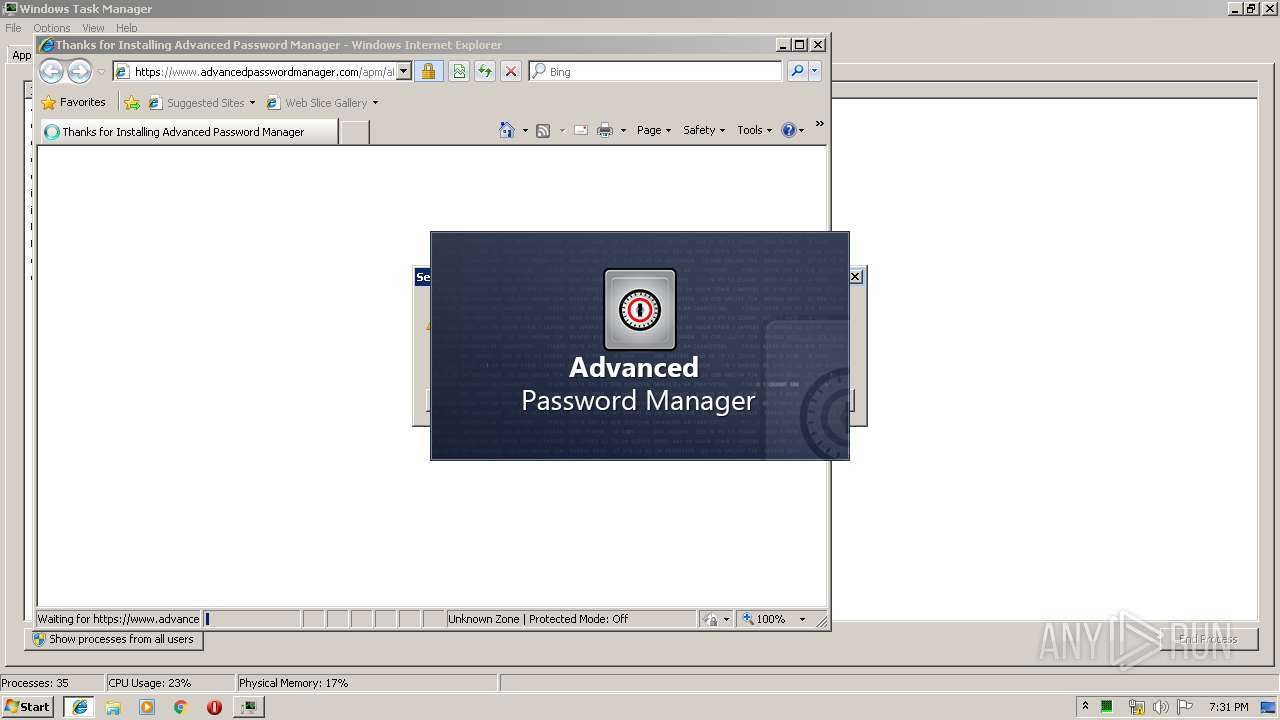Click Internet Explorer taskbar icon
Image resolution: width=1280 pixels, height=720 pixels.
[x=79, y=707]
